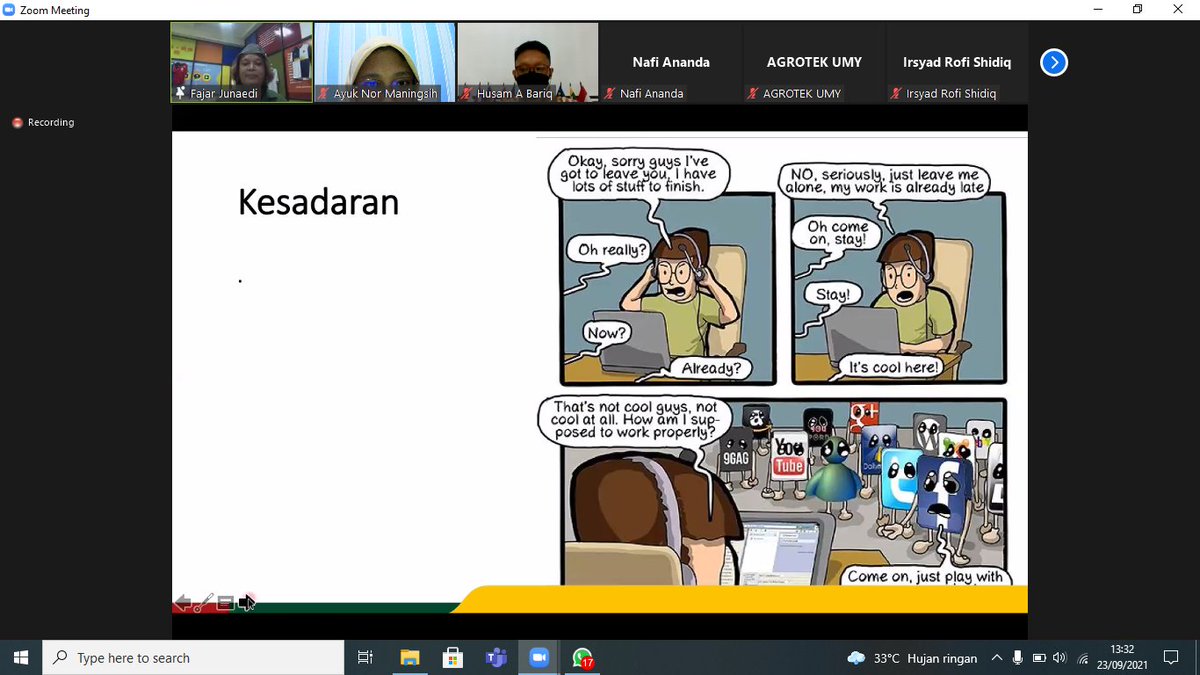This screenshot has width=1200, height=675.
Task: Click the pin icon beside Fajar Junaedi
Action: 180,93
